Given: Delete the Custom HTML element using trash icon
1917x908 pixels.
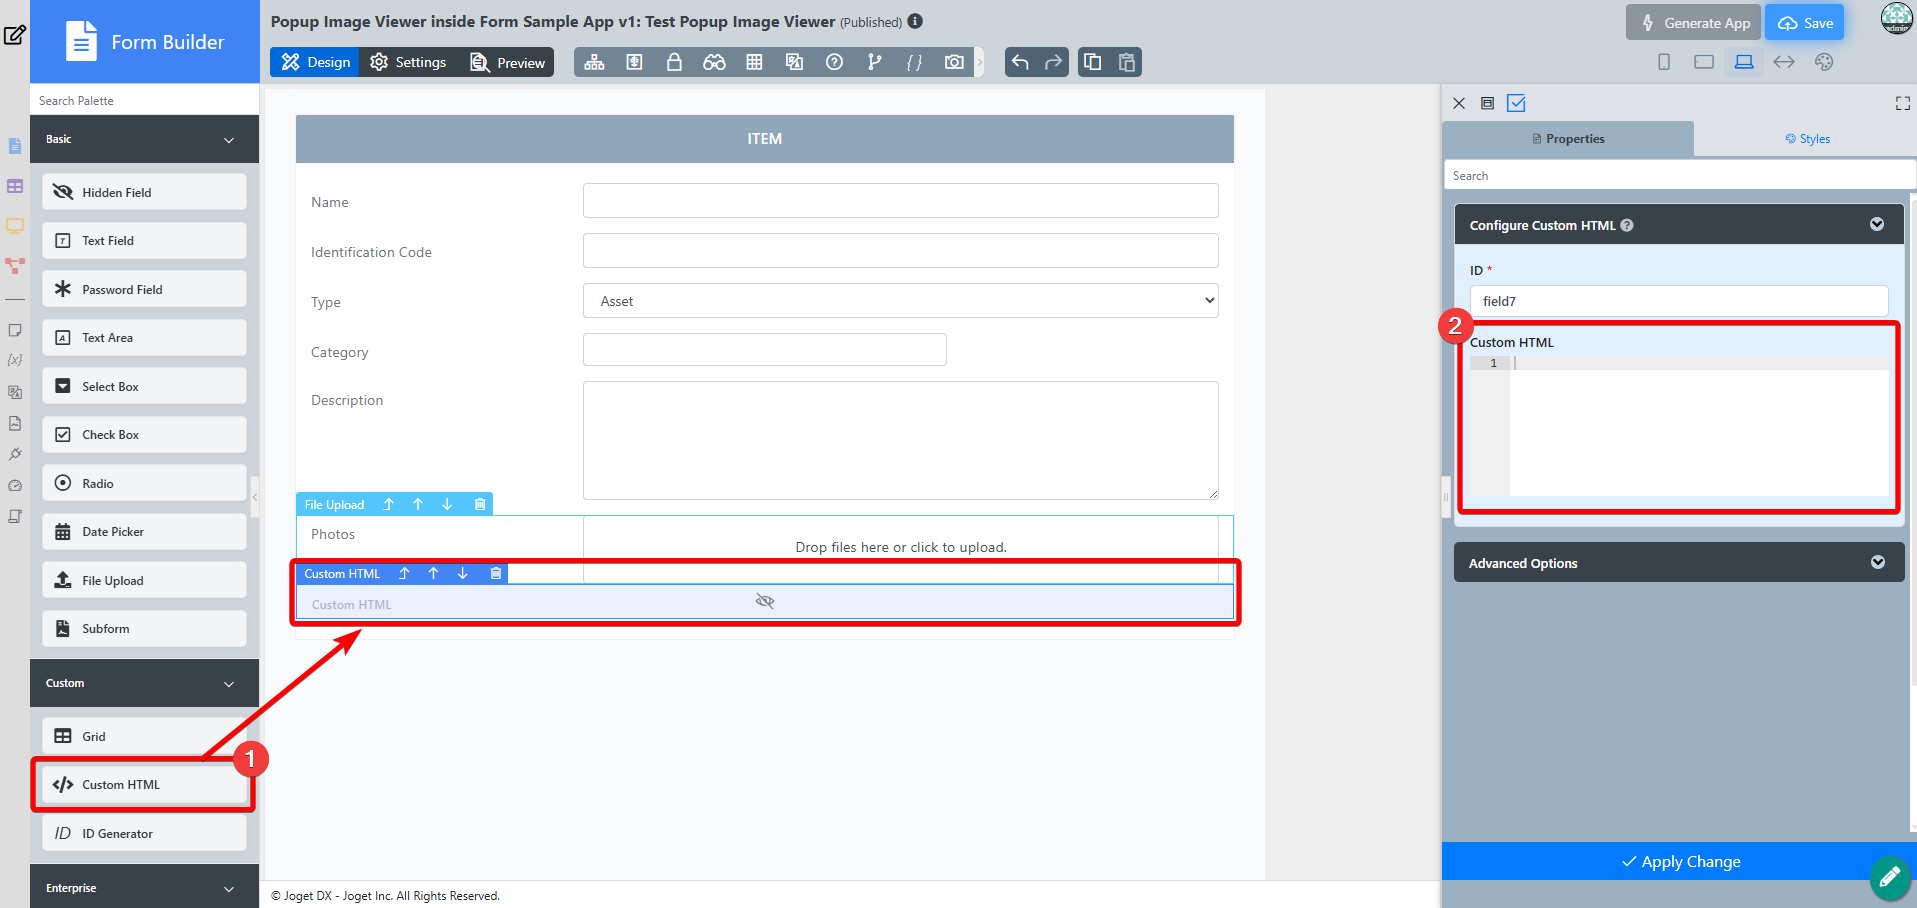Looking at the screenshot, I should (x=496, y=573).
